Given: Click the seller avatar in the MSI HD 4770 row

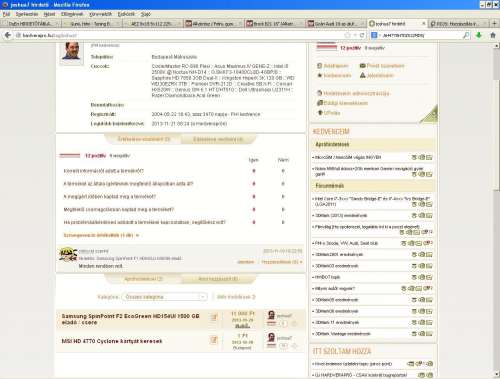Looking at the screenshot, I should tap(271, 337).
